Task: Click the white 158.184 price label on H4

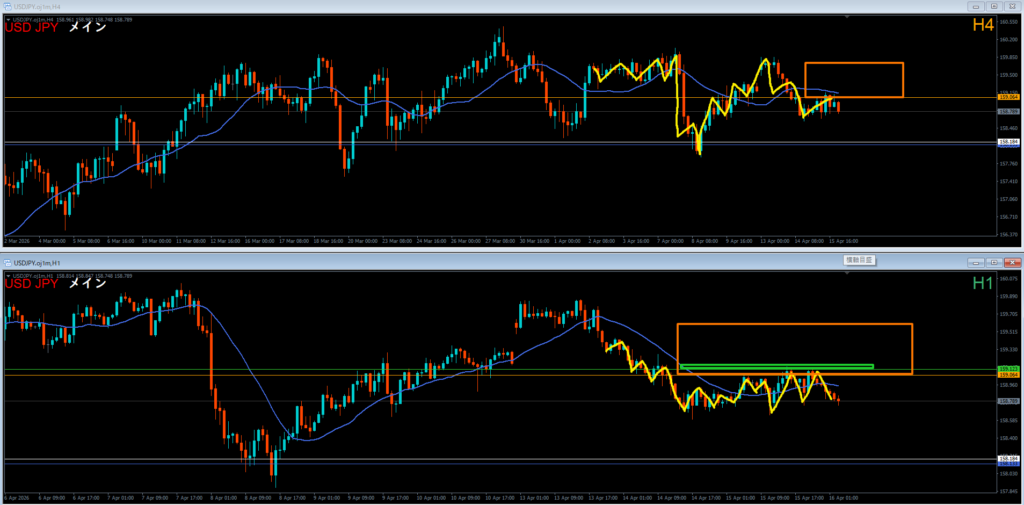Action: 1008,143
